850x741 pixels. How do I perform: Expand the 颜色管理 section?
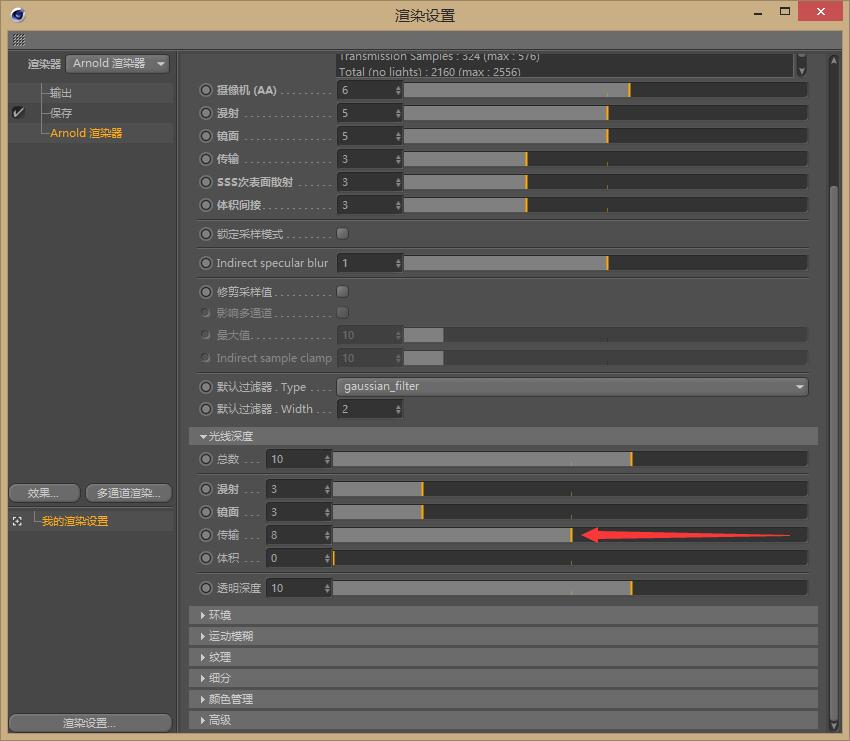[x=503, y=699]
